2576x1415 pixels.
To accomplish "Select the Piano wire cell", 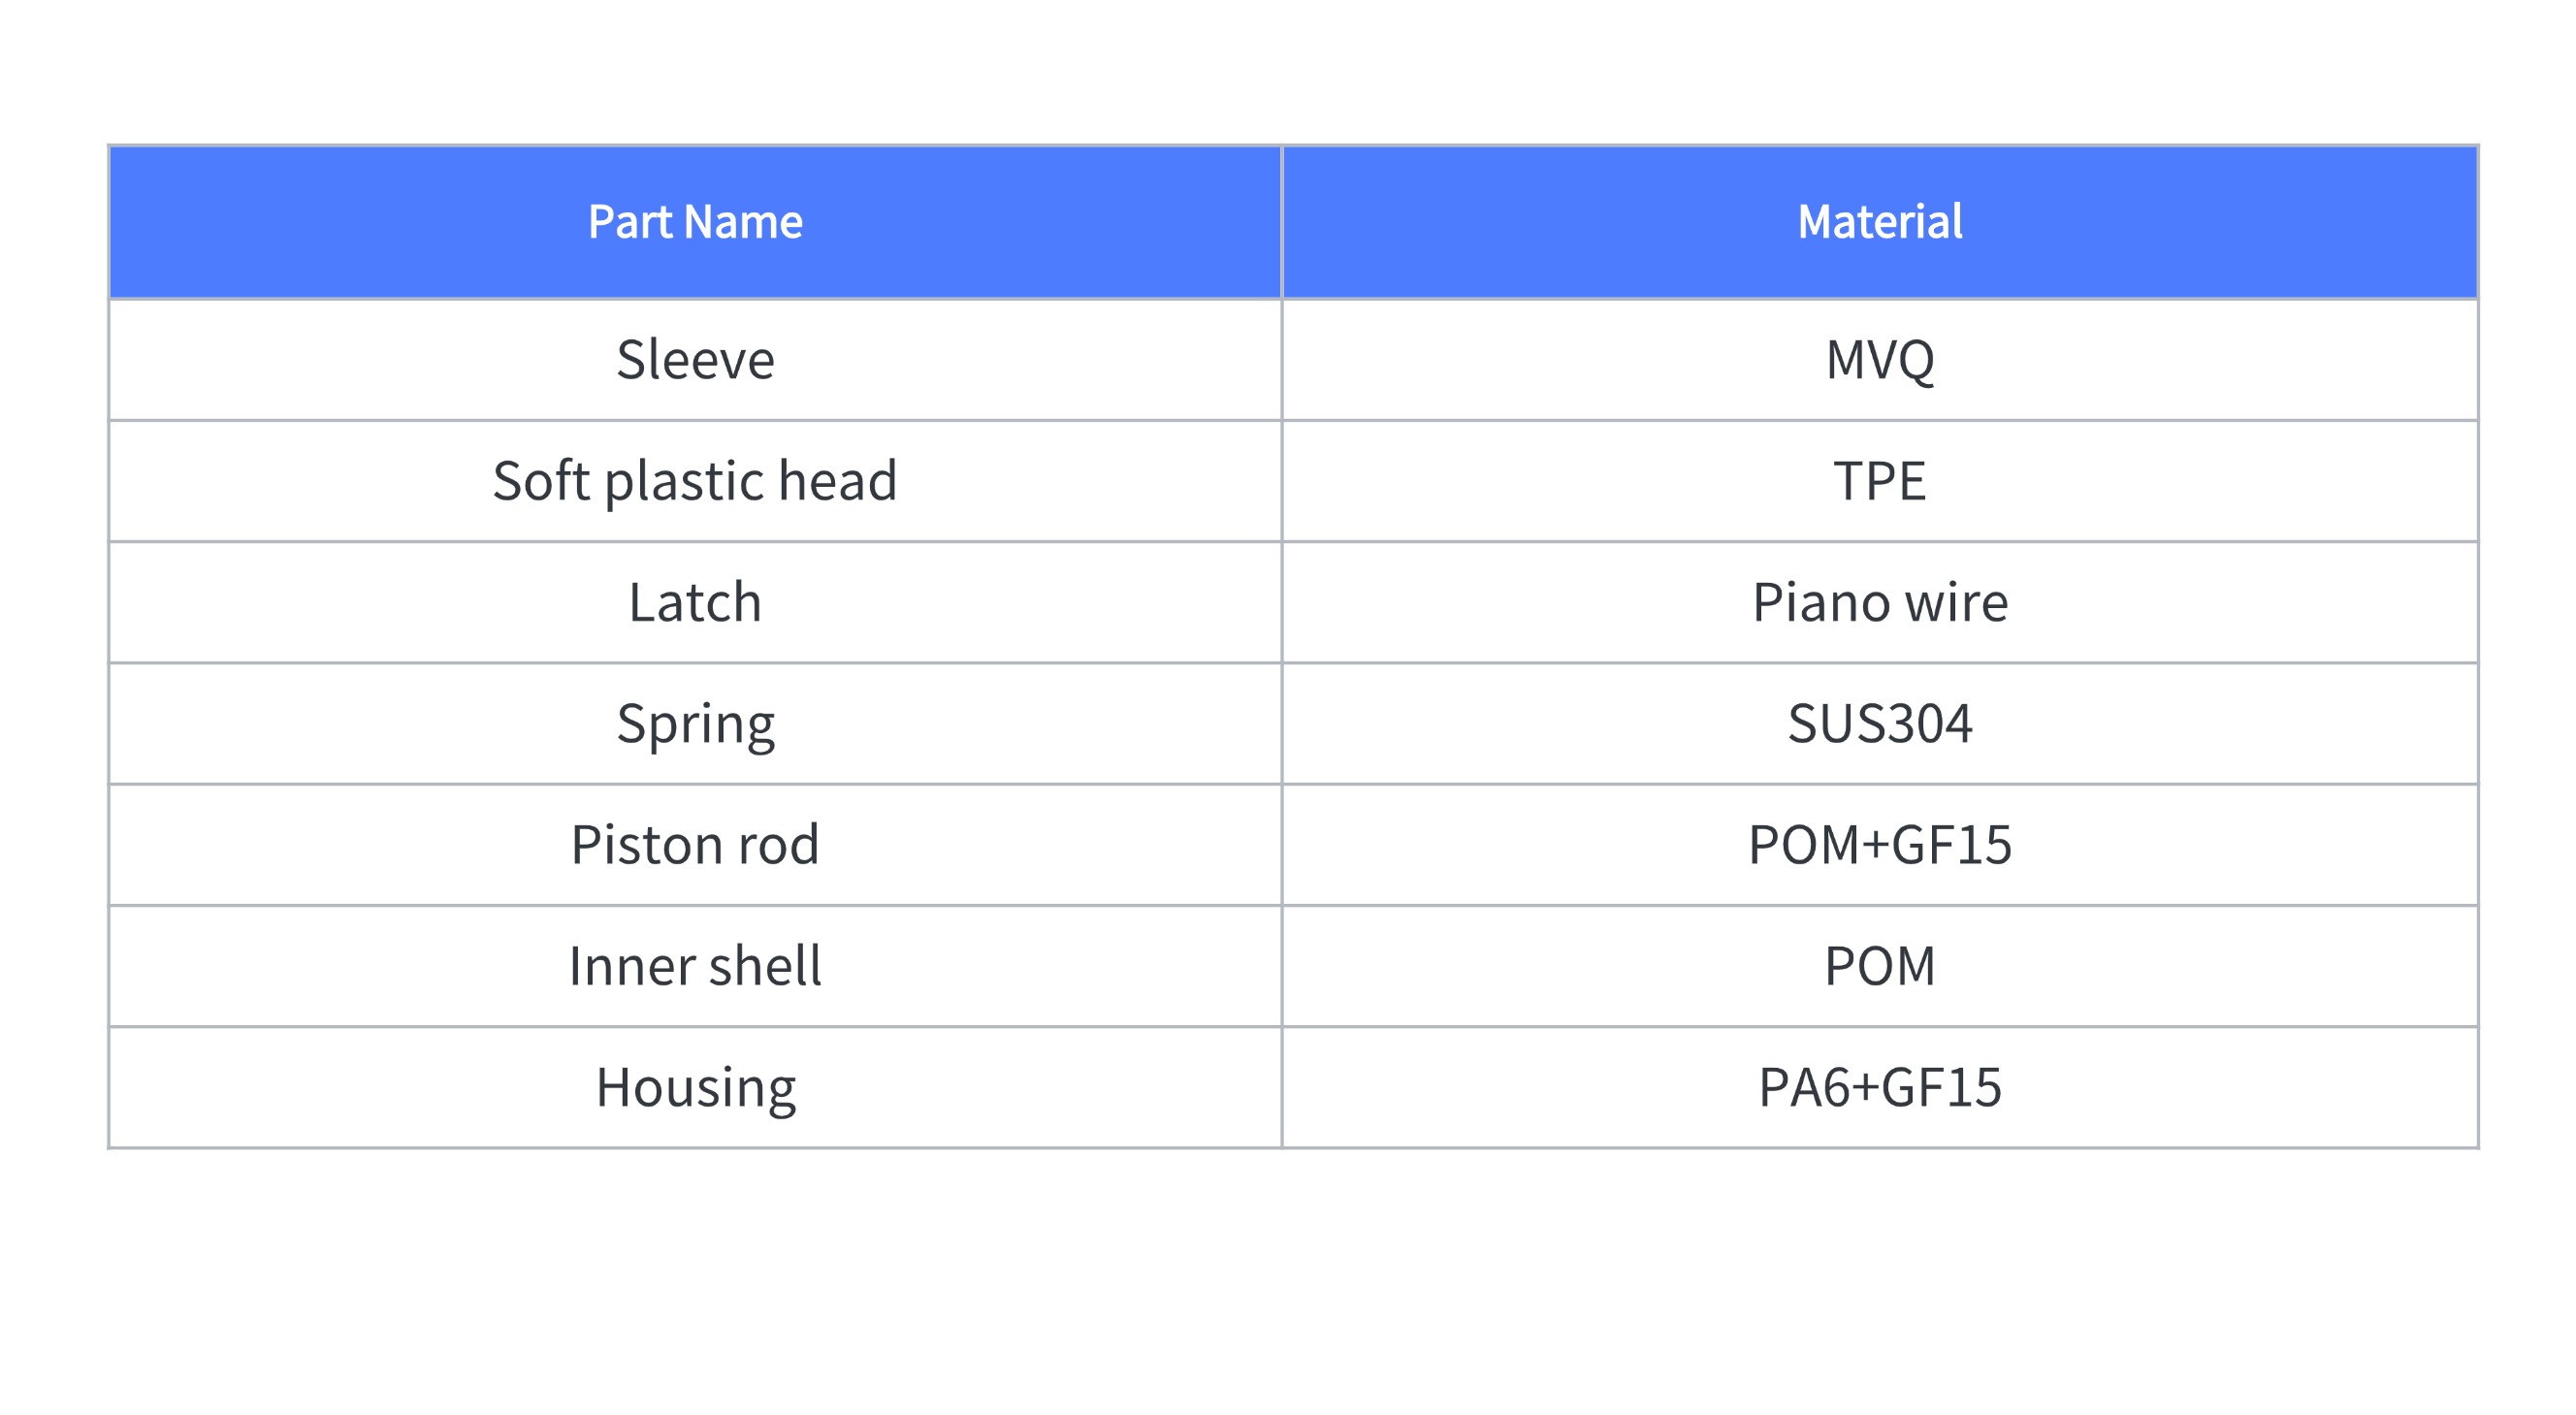I will 1880,602.
